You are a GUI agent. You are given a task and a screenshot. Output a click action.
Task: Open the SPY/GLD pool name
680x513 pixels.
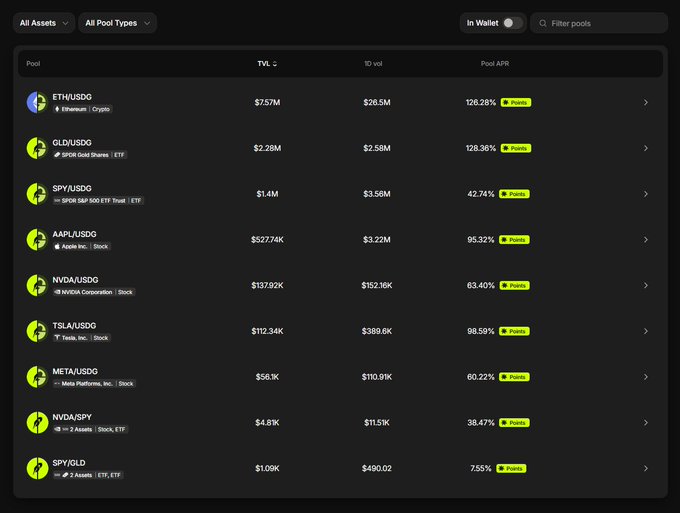point(69,463)
